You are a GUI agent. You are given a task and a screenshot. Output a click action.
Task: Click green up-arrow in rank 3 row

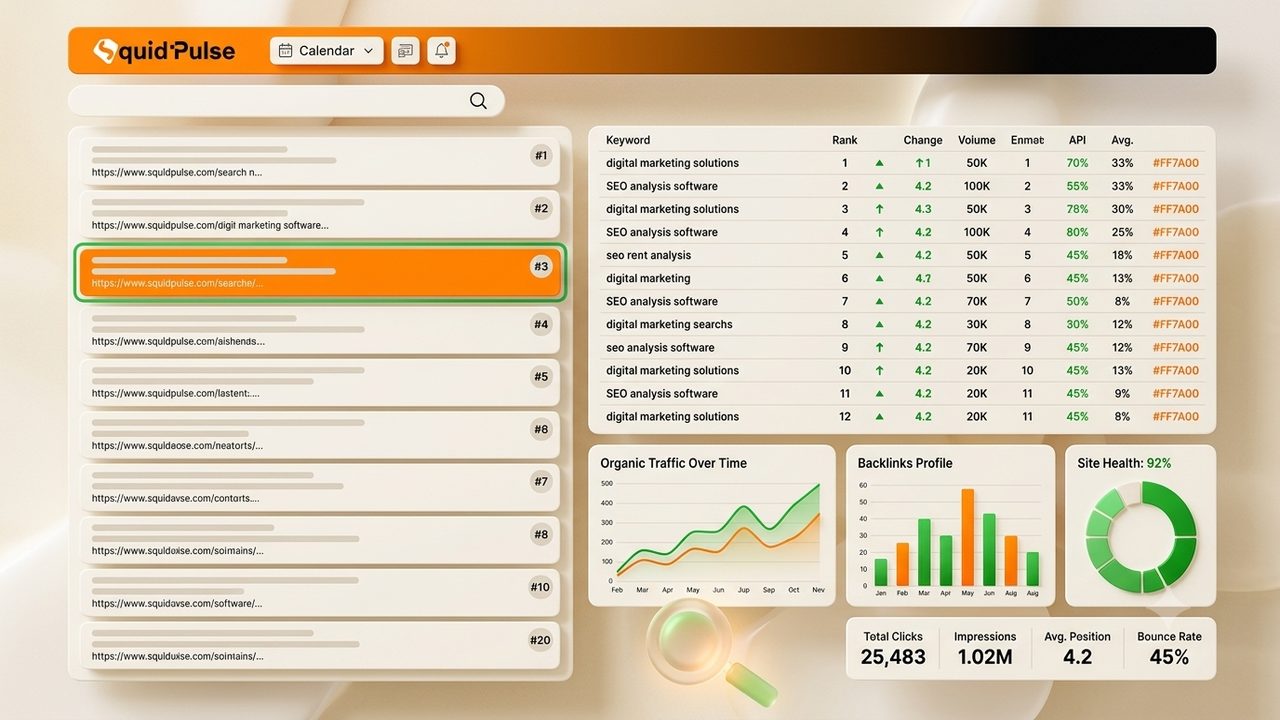tap(879, 209)
